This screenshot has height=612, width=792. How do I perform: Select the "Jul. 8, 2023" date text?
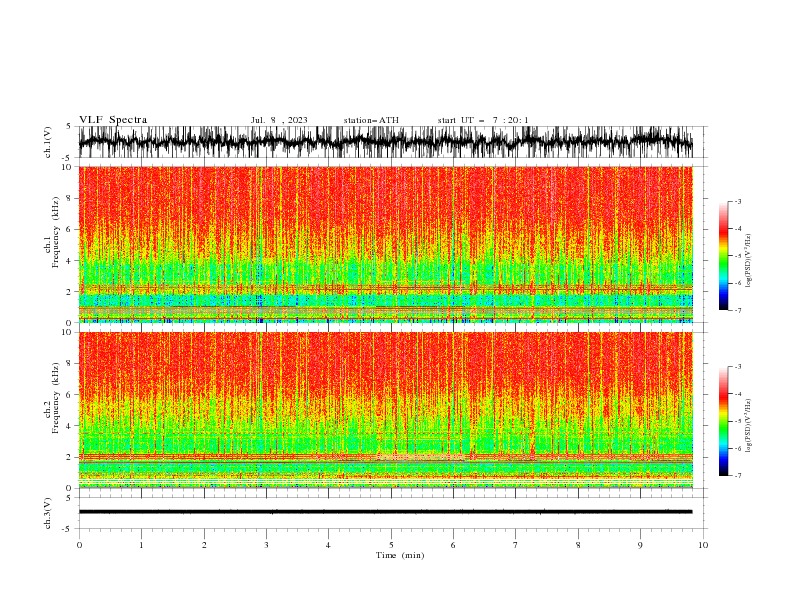point(279,120)
